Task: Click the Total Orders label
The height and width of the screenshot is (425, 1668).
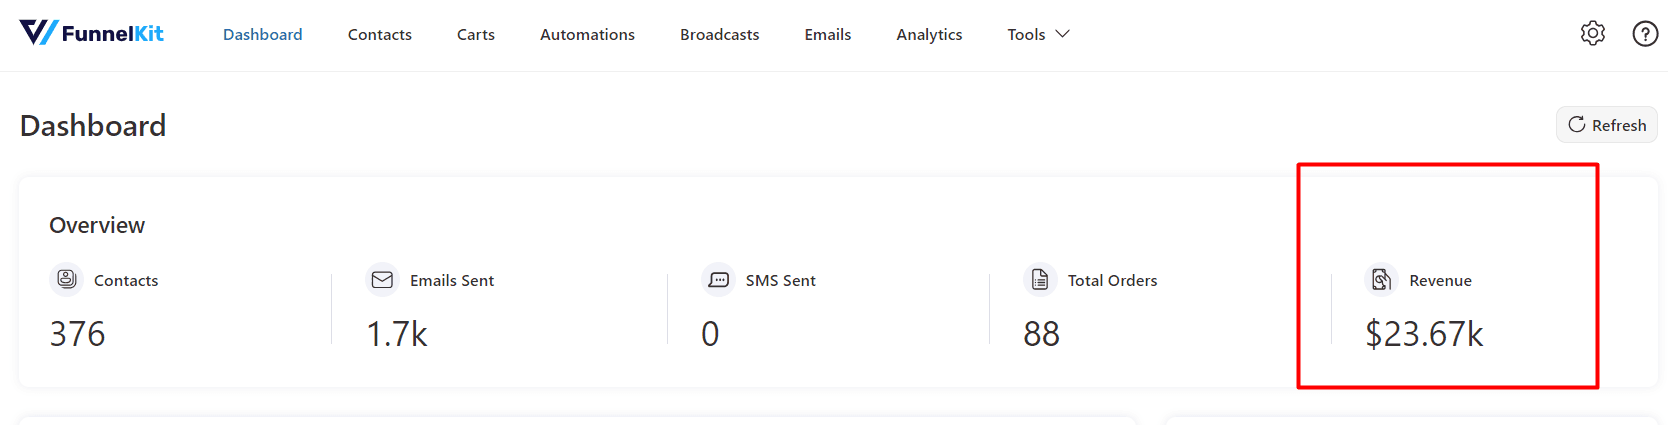Action: [1112, 281]
